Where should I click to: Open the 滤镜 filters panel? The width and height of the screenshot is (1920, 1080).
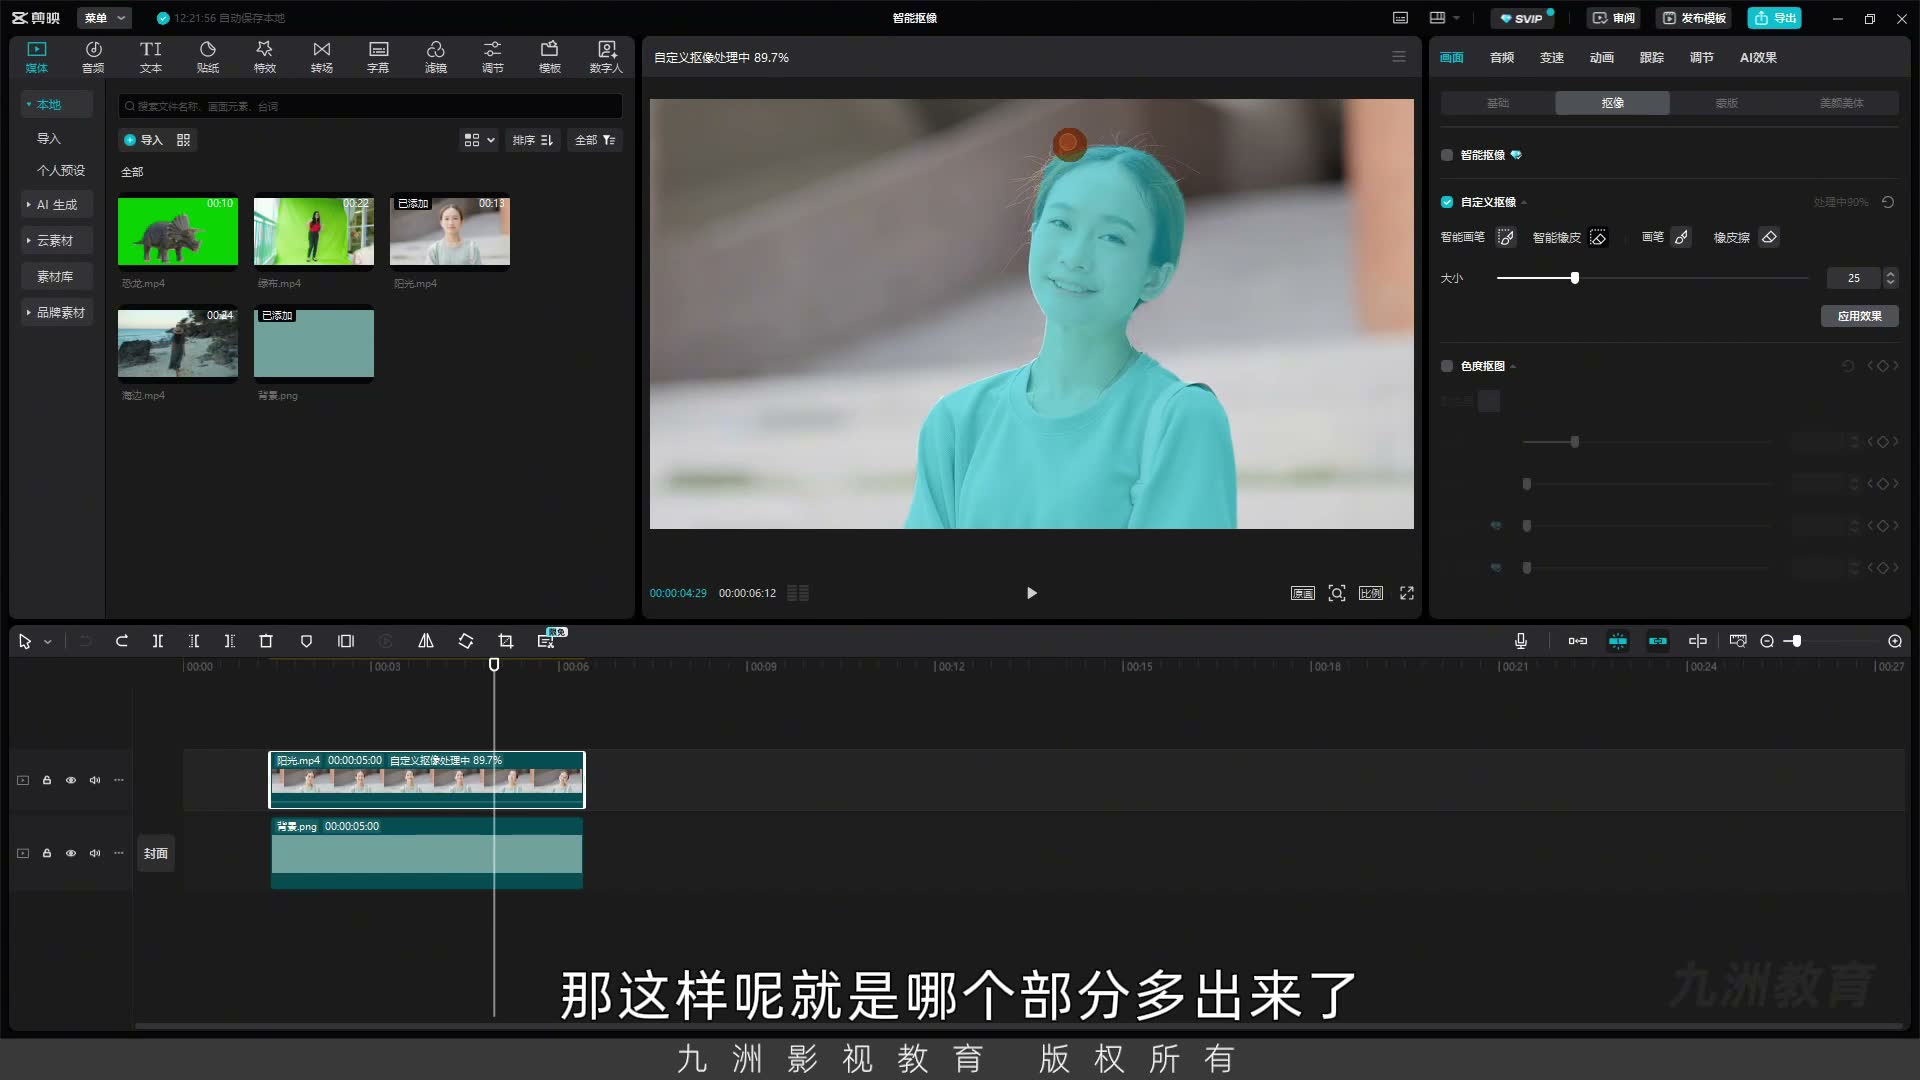pos(435,57)
